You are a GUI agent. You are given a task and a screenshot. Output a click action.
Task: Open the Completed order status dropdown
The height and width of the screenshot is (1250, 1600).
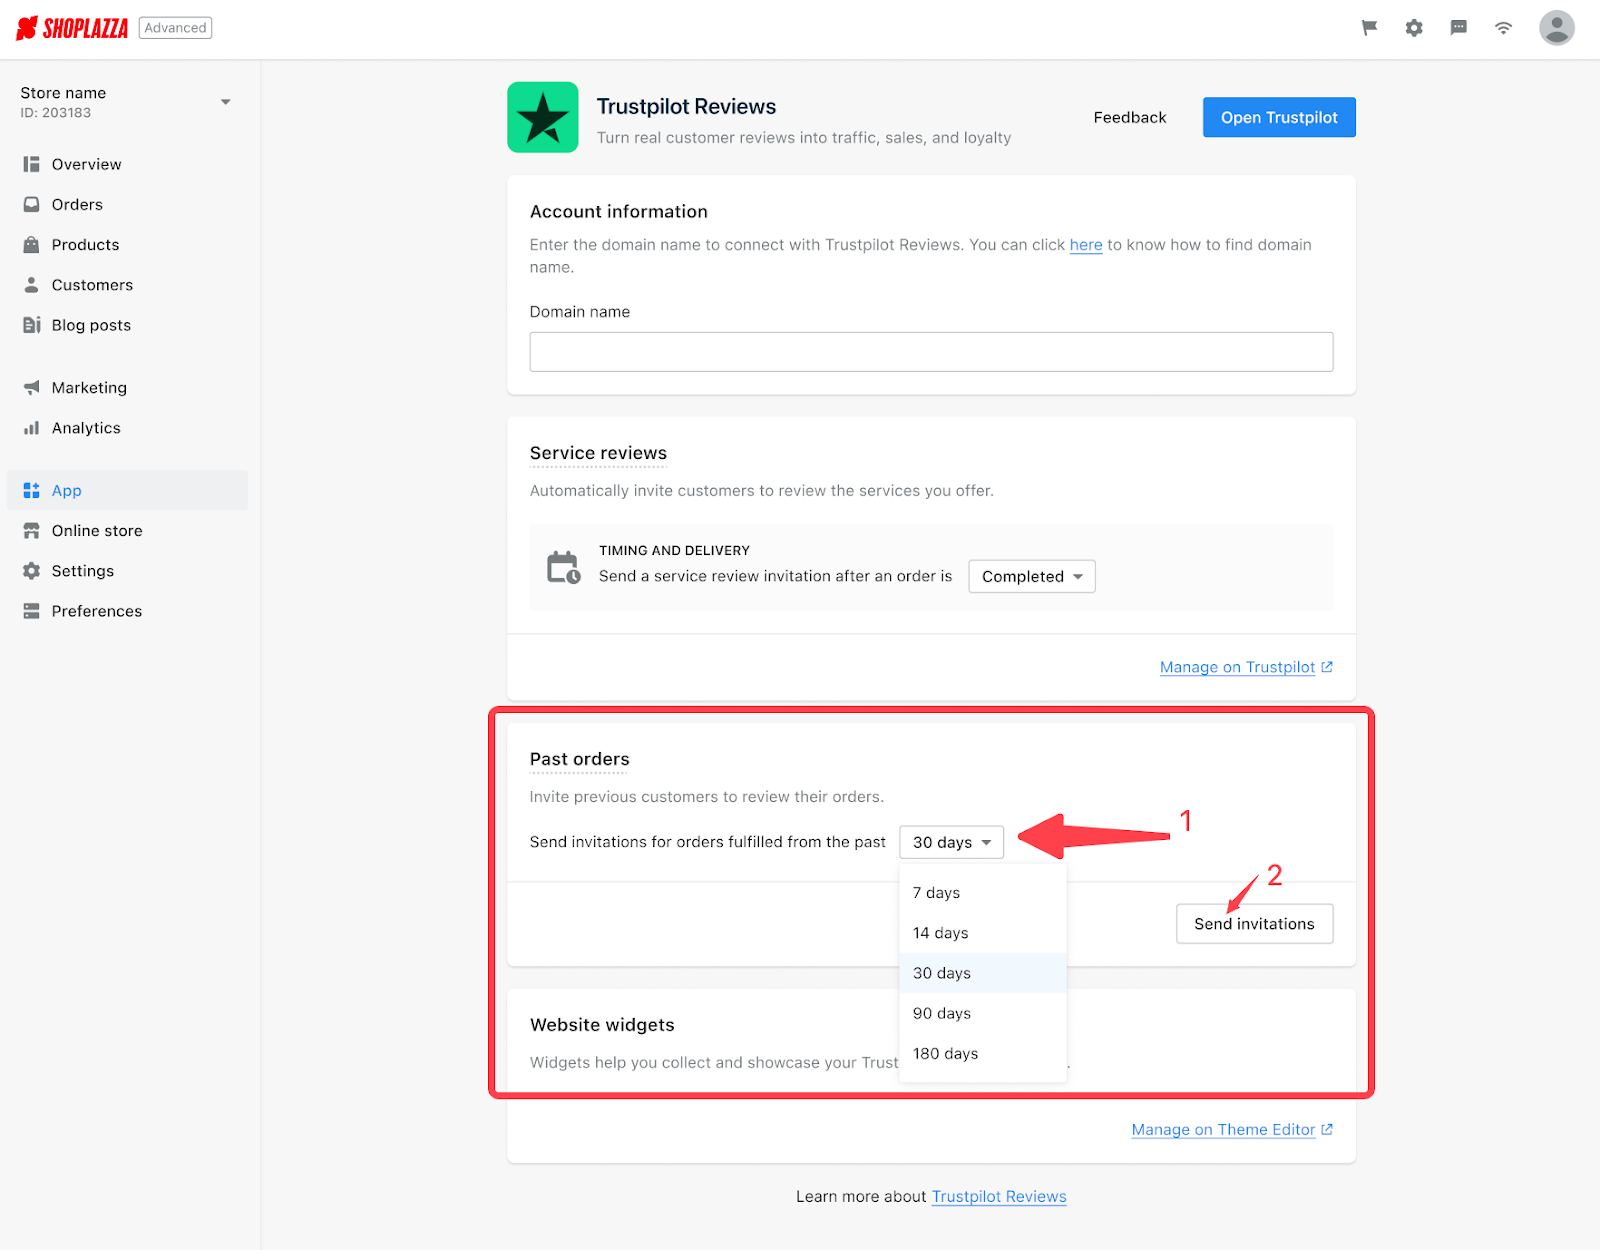[x=1032, y=576]
